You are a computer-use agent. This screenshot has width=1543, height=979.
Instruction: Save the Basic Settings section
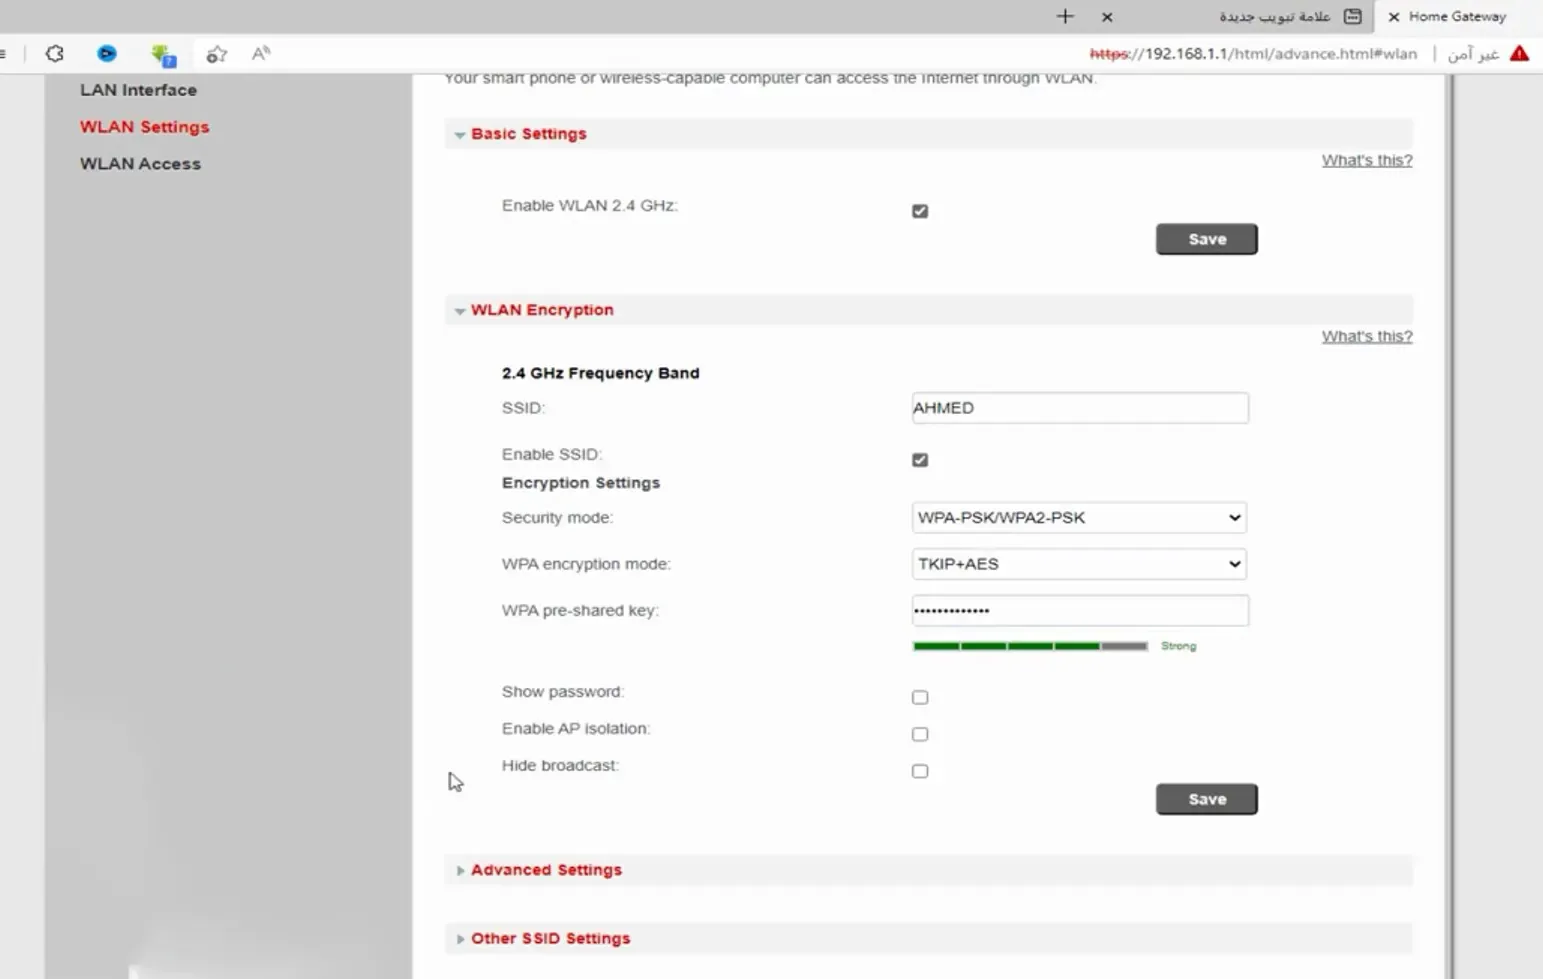click(x=1207, y=239)
